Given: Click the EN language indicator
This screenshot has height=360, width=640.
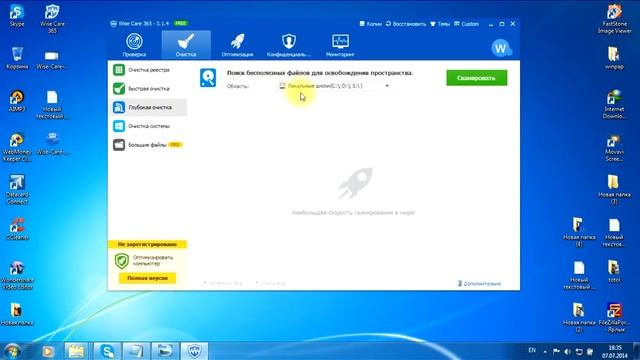Looking at the screenshot, I should click(532, 350).
